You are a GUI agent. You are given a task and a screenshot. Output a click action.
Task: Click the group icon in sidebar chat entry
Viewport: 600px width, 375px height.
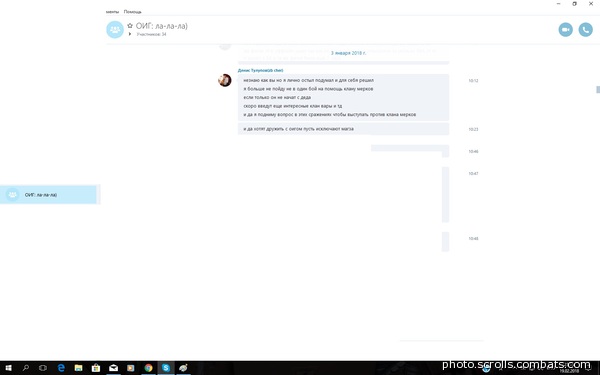[12, 195]
